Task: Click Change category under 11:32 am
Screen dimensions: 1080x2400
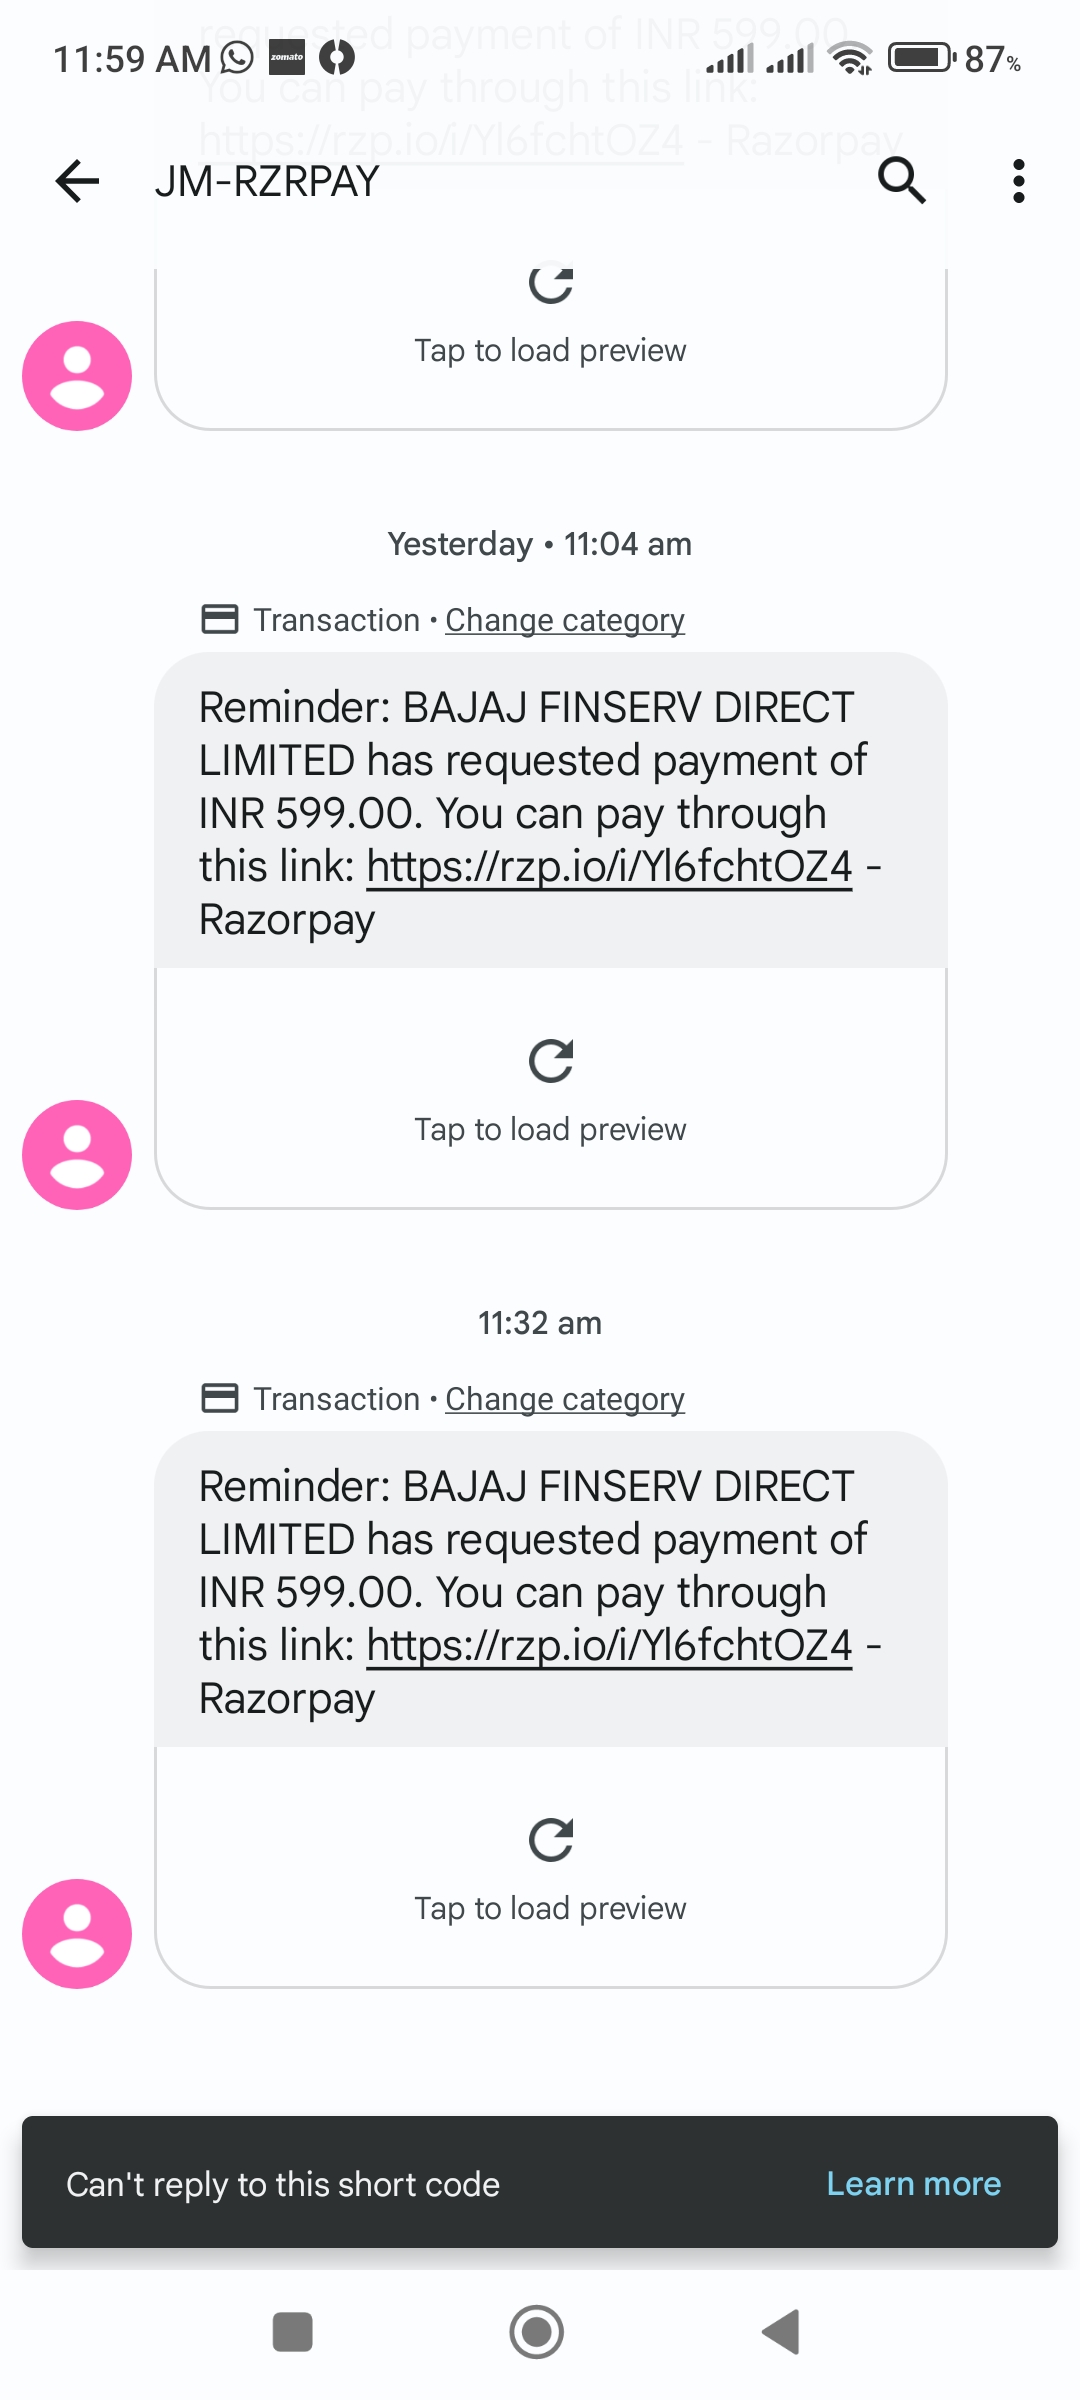Action: pos(564,1399)
